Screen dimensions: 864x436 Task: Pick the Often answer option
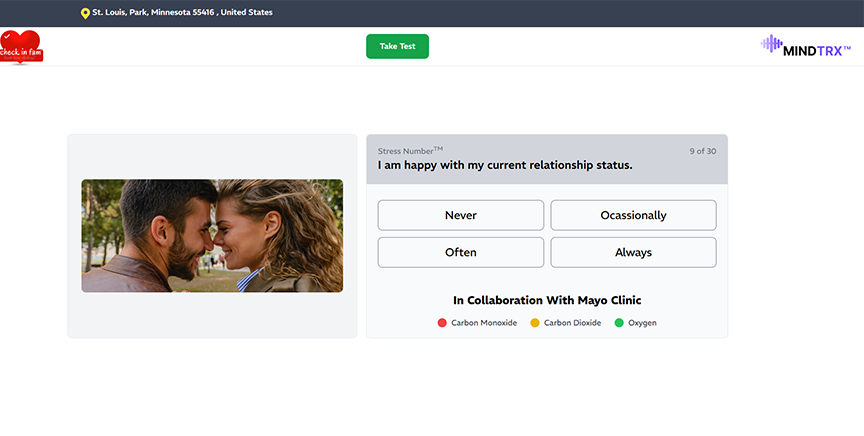460,252
